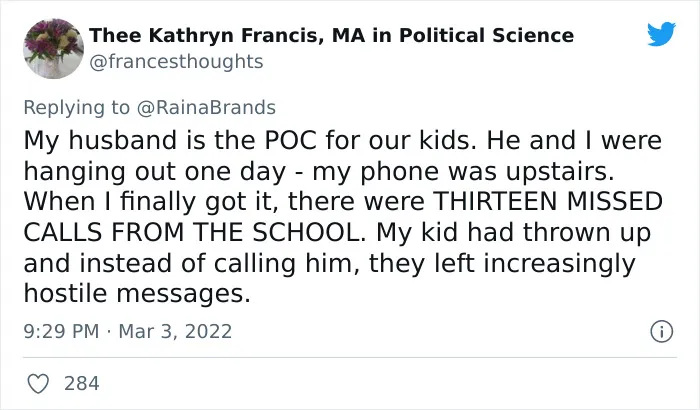Open the circled info icon
Image resolution: width=700 pixels, height=410 pixels.
pos(662,332)
